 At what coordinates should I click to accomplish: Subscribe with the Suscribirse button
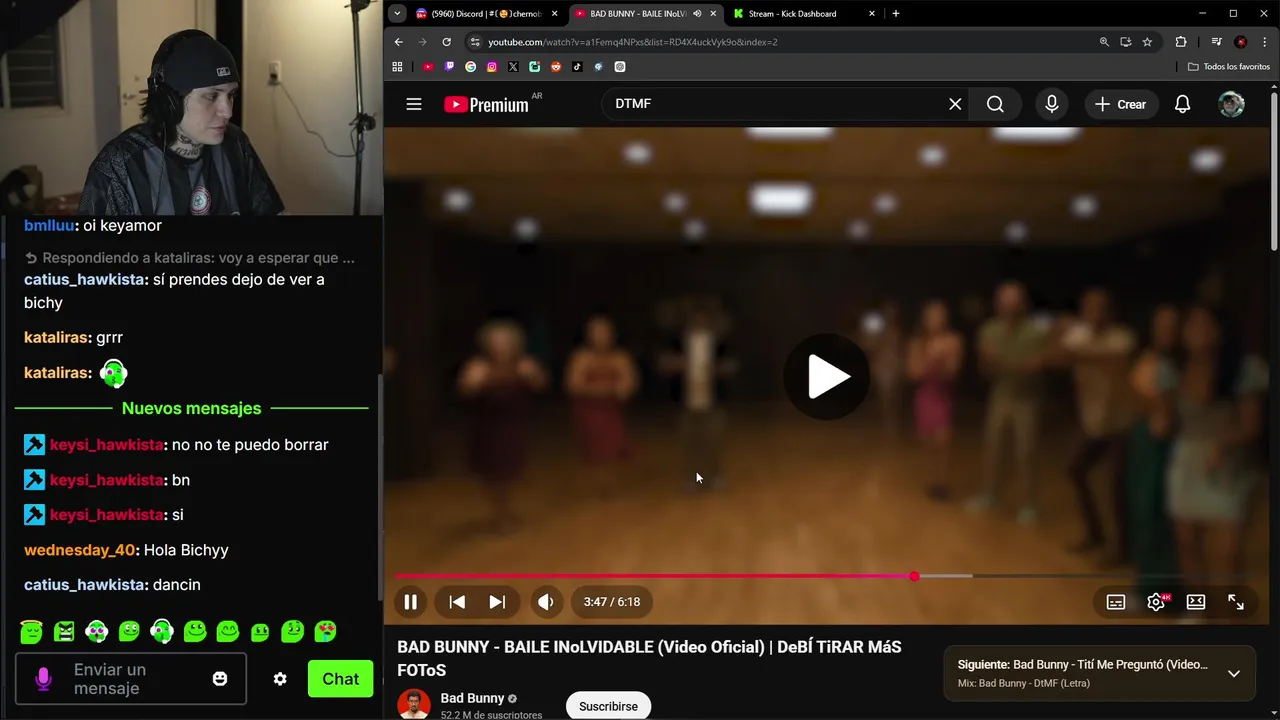[x=608, y=706]
